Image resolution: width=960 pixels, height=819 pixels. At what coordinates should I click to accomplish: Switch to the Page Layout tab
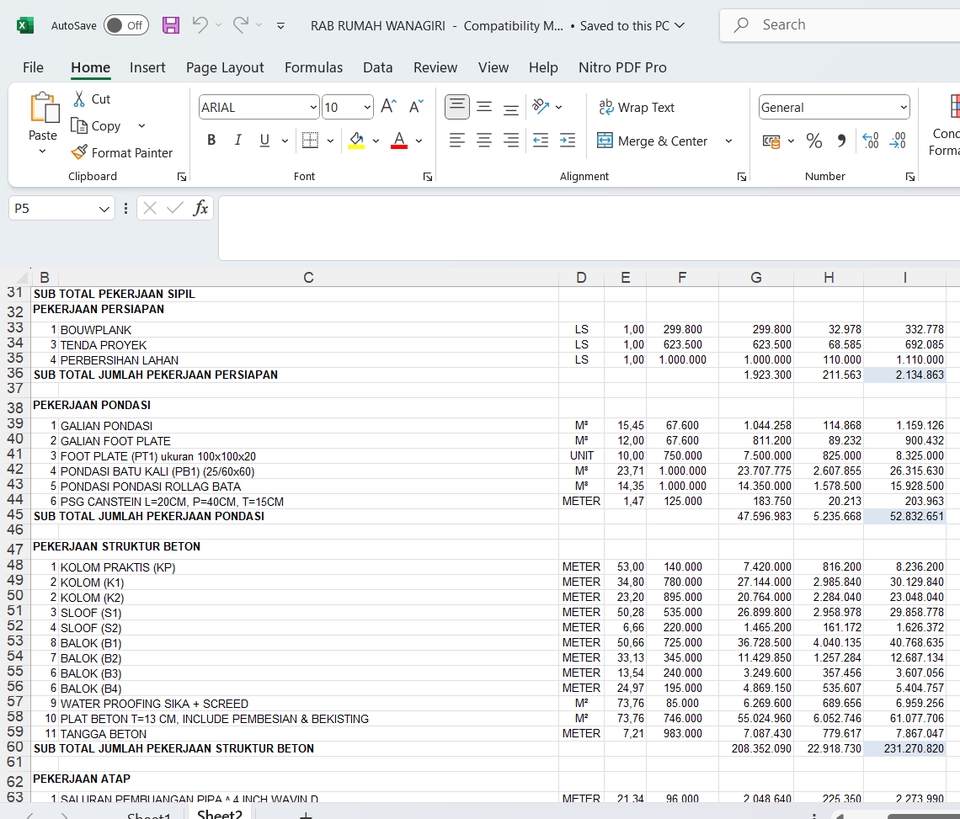225,68
